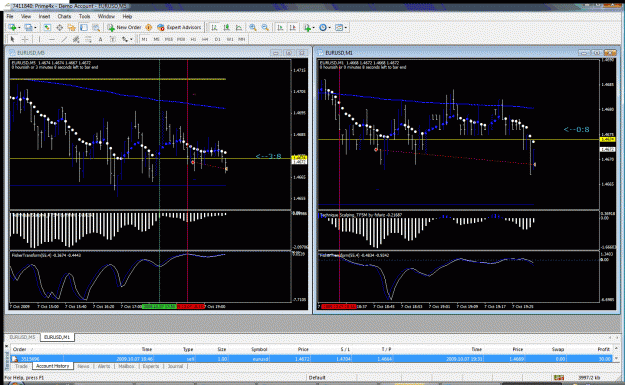This screenshot has width=625, height=385.
Task: Toggle the Expert Advisors button
Action: click(x=179, y=28)
